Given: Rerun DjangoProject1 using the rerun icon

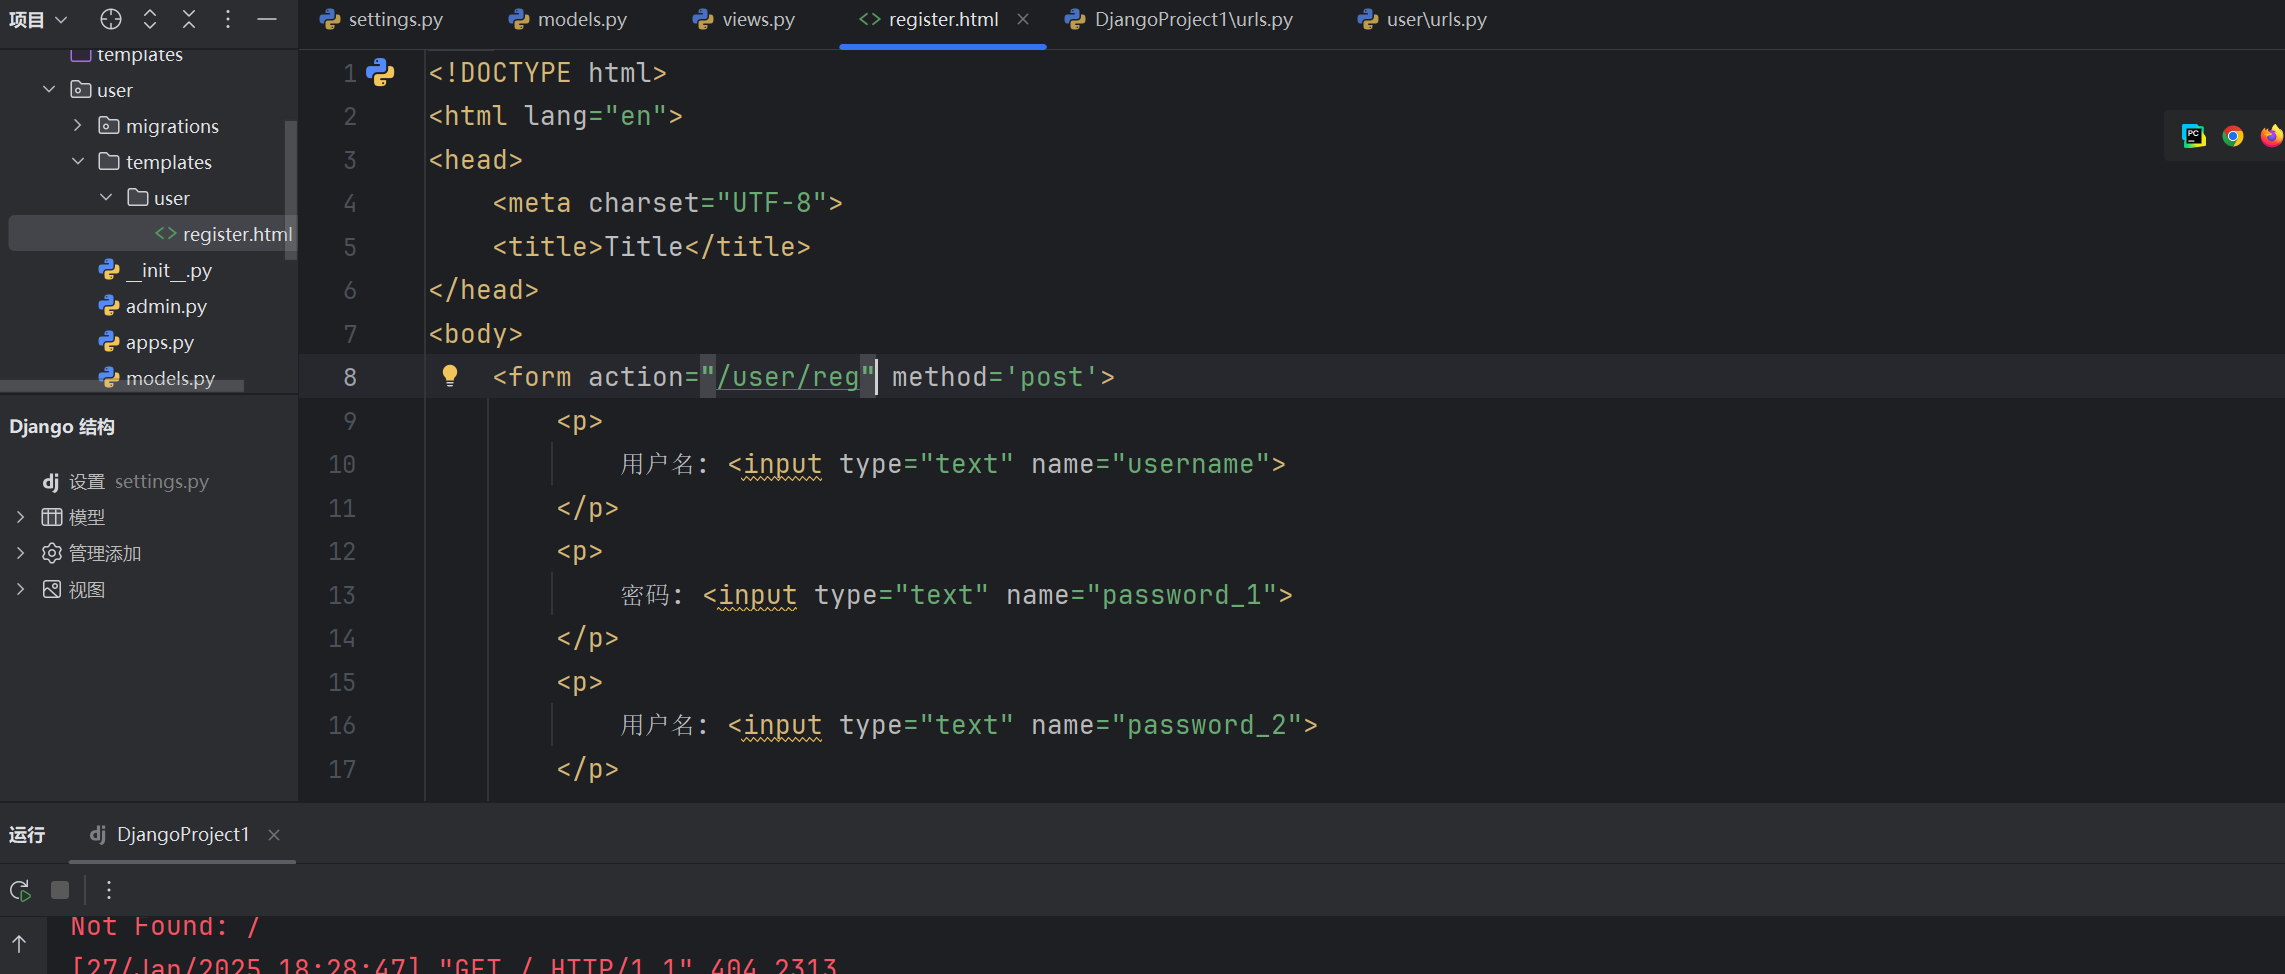Looking at the screenshot, I should tap(20, 890).
